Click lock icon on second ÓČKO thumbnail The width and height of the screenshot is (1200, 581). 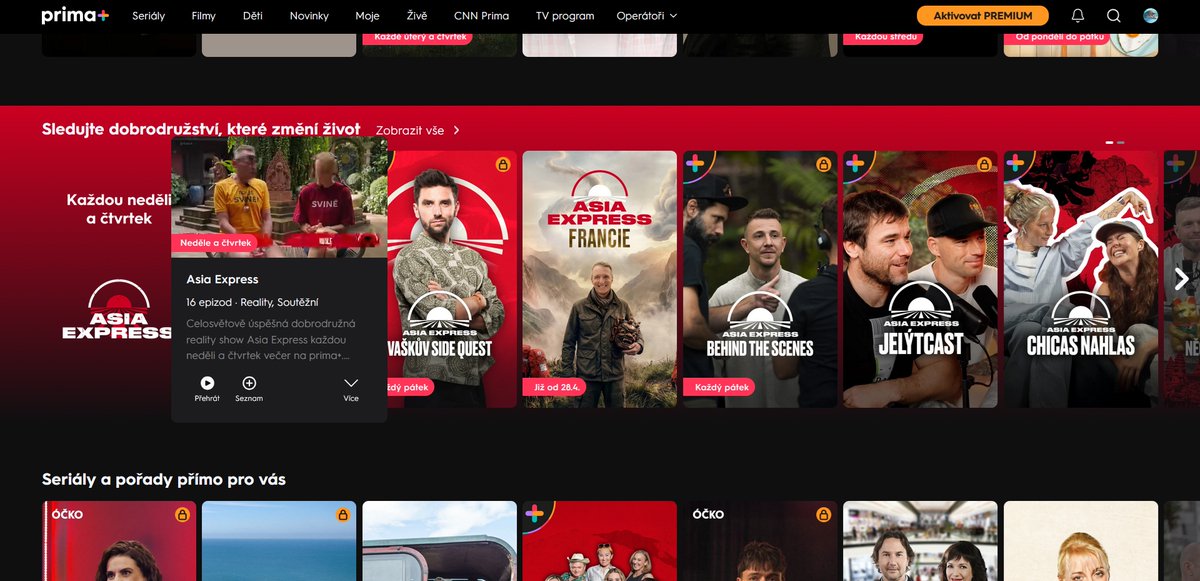(x=823, y=514)
